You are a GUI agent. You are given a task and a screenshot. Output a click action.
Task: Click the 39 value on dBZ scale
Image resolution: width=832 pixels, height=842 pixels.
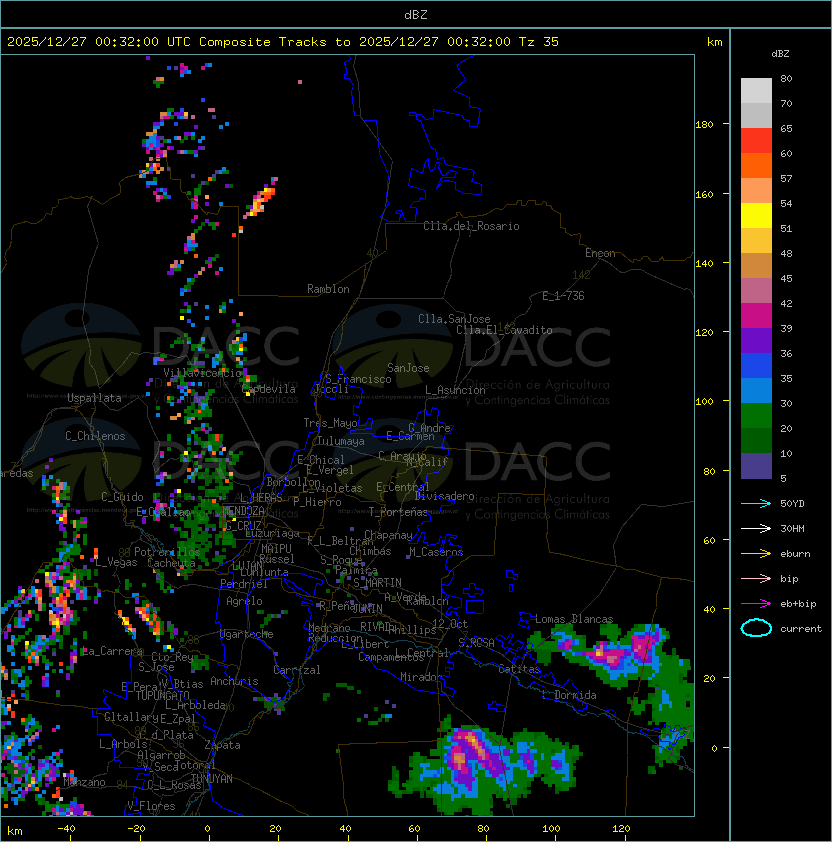tap(786, 328)
